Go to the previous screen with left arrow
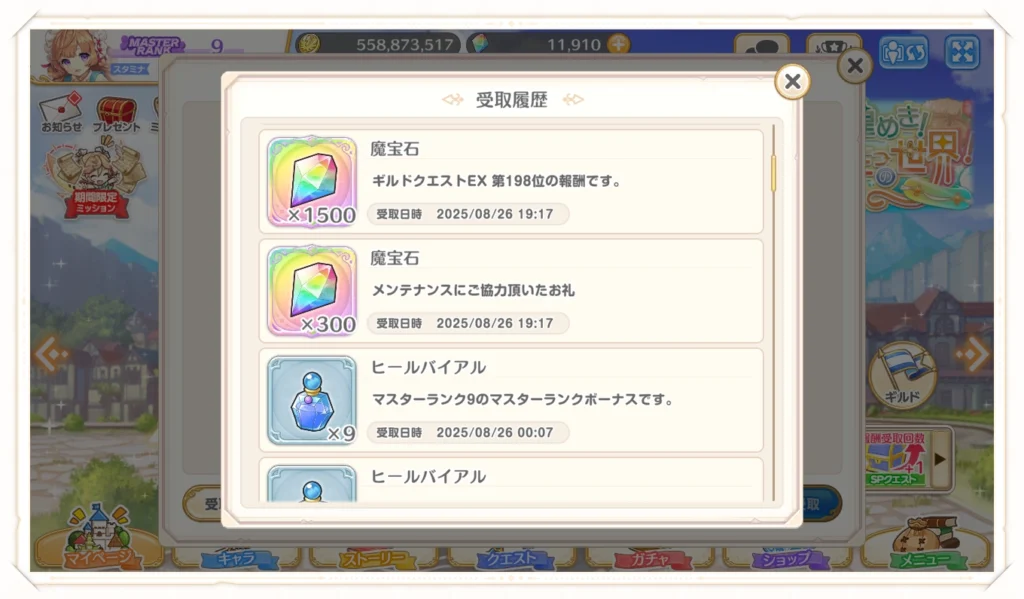Viewport: 1024px width, 599px height. (52, 355)
